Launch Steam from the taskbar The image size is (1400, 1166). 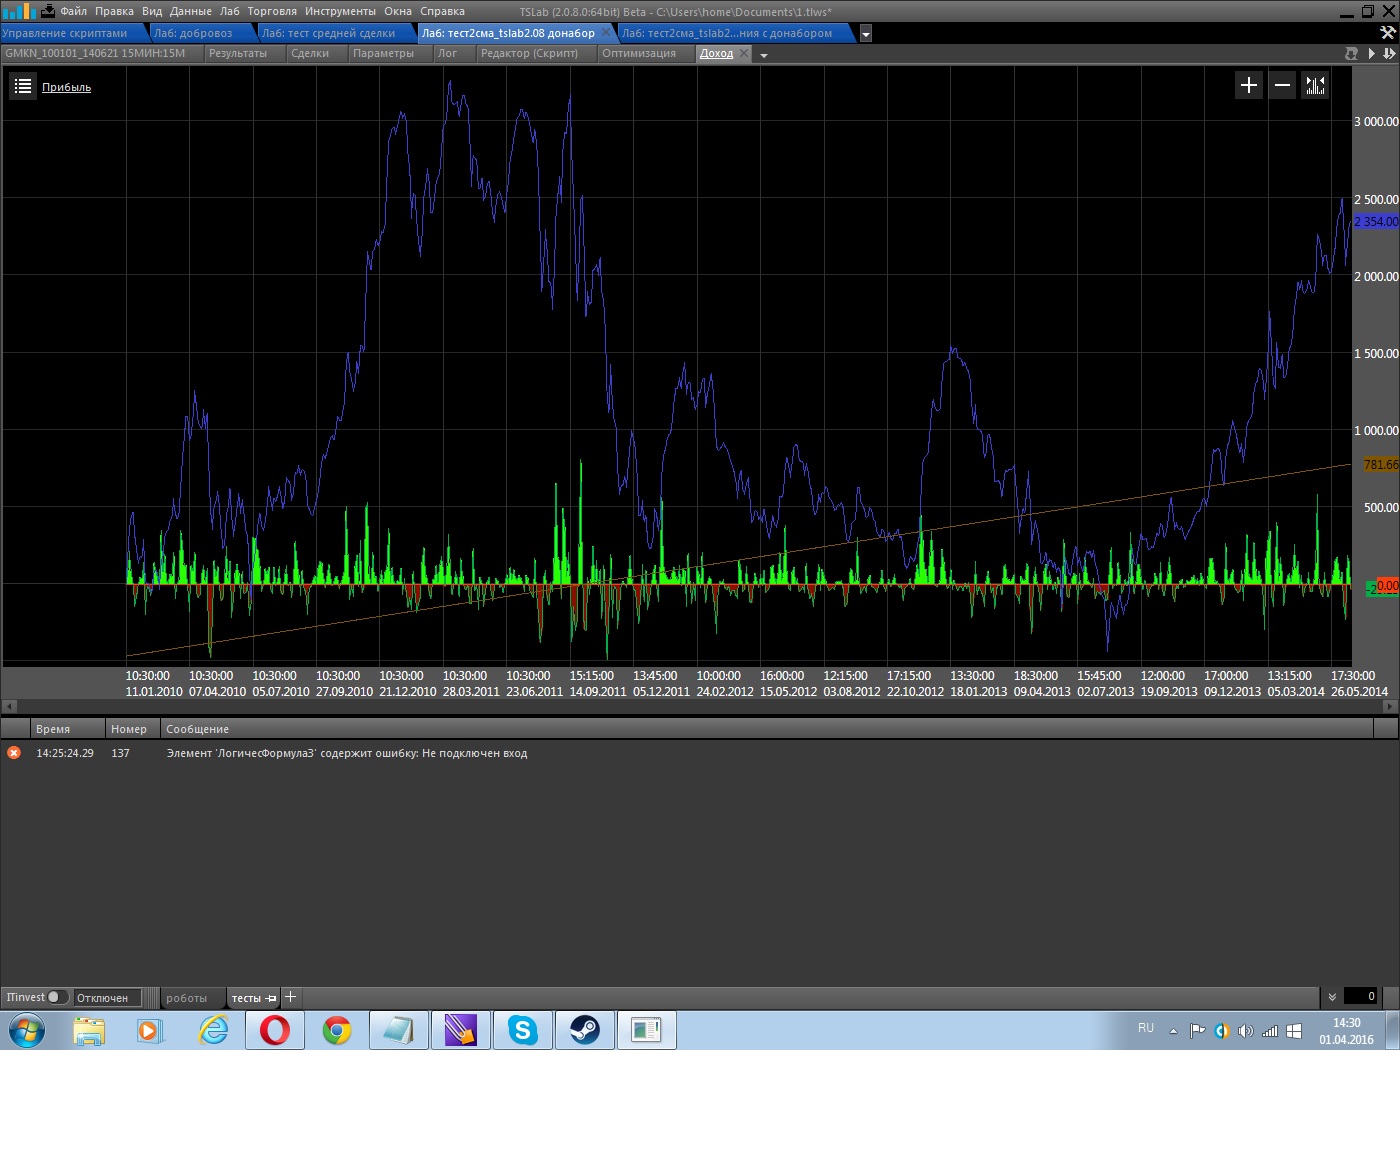584,1030
